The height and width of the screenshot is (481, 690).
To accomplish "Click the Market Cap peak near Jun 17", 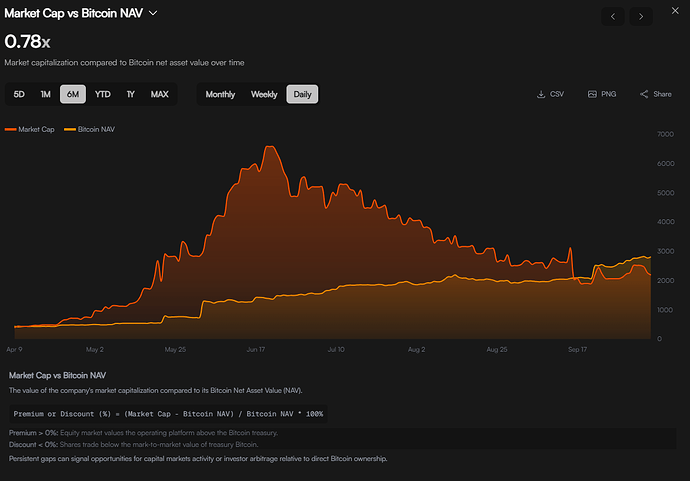I will point(268,147).
